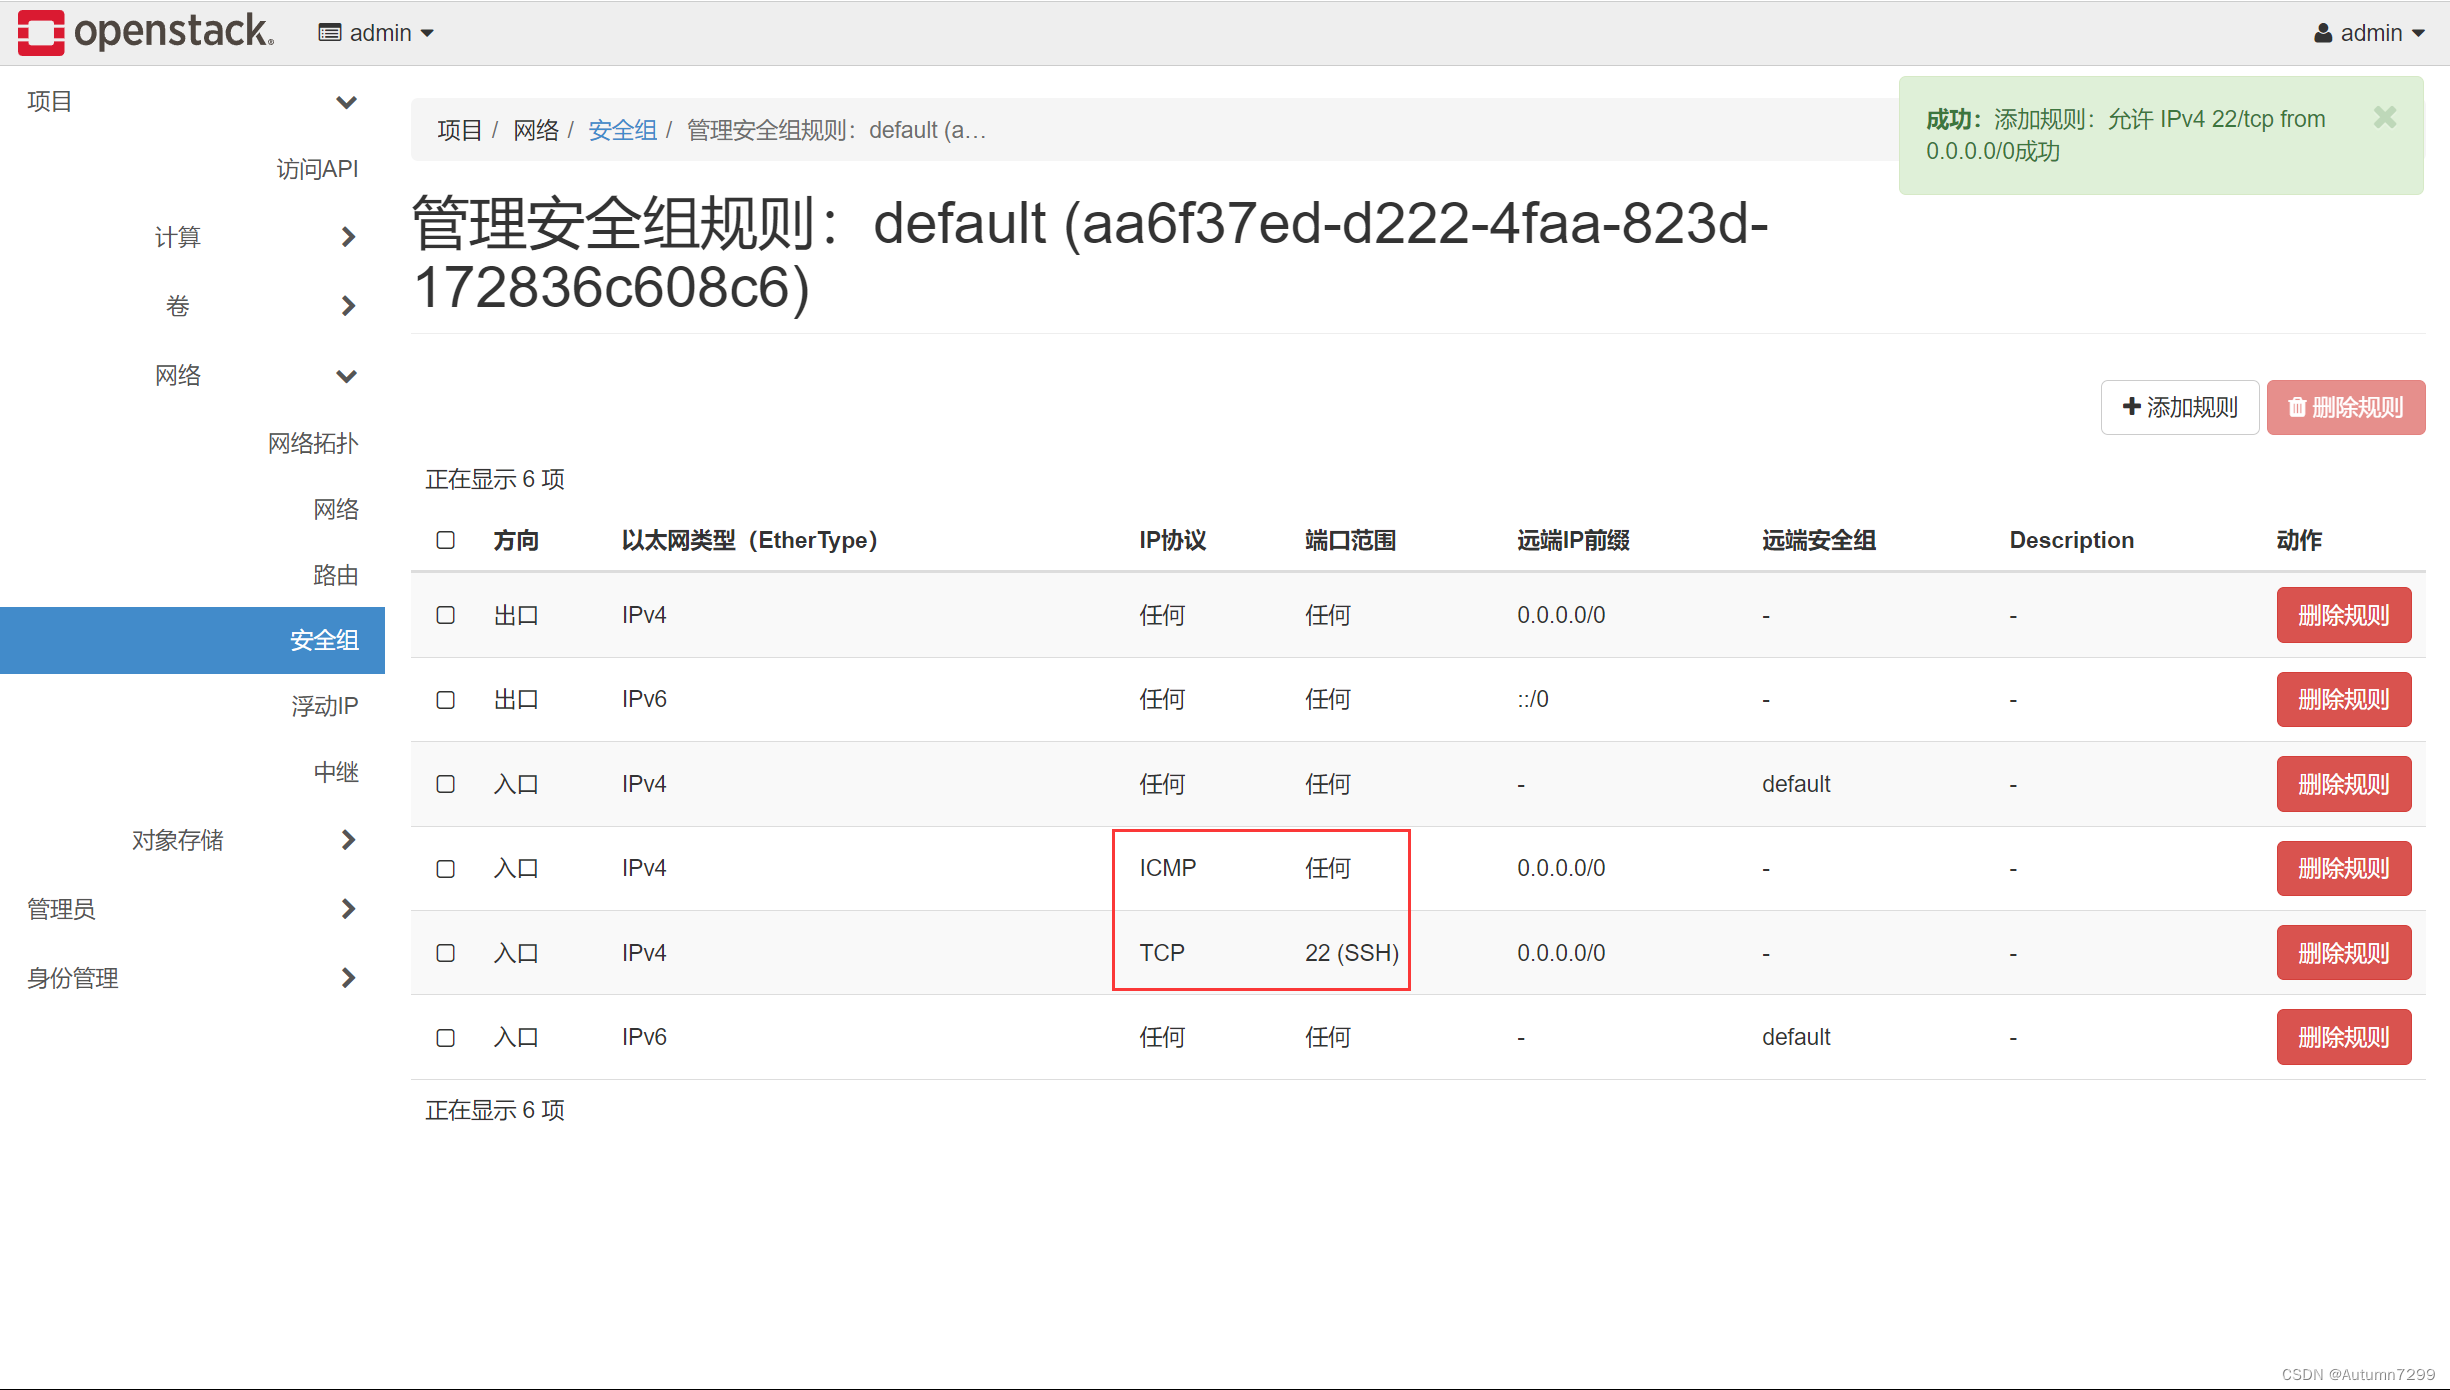The width and height of the screenshot is (2450, 1390).
Task: Click the 方向 column header
Action: click(x=516, y=540)
